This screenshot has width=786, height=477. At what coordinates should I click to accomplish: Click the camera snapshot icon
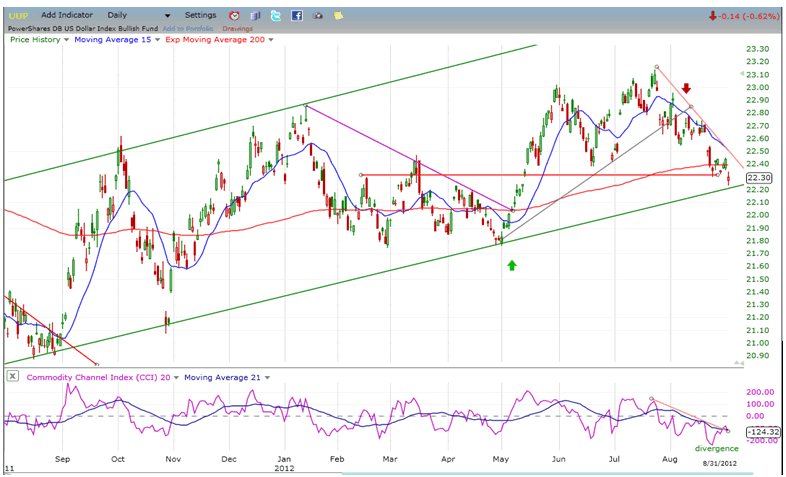click(318, 16)
